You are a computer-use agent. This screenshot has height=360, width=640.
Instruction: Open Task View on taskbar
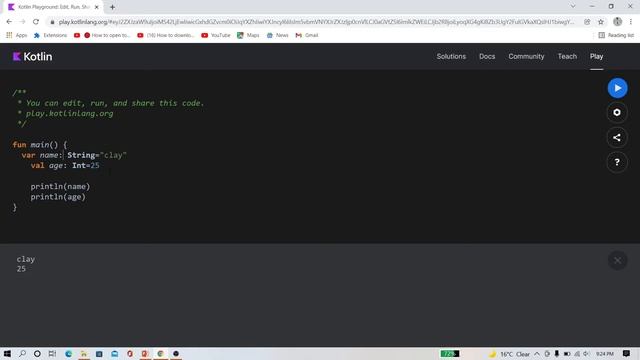52,353
